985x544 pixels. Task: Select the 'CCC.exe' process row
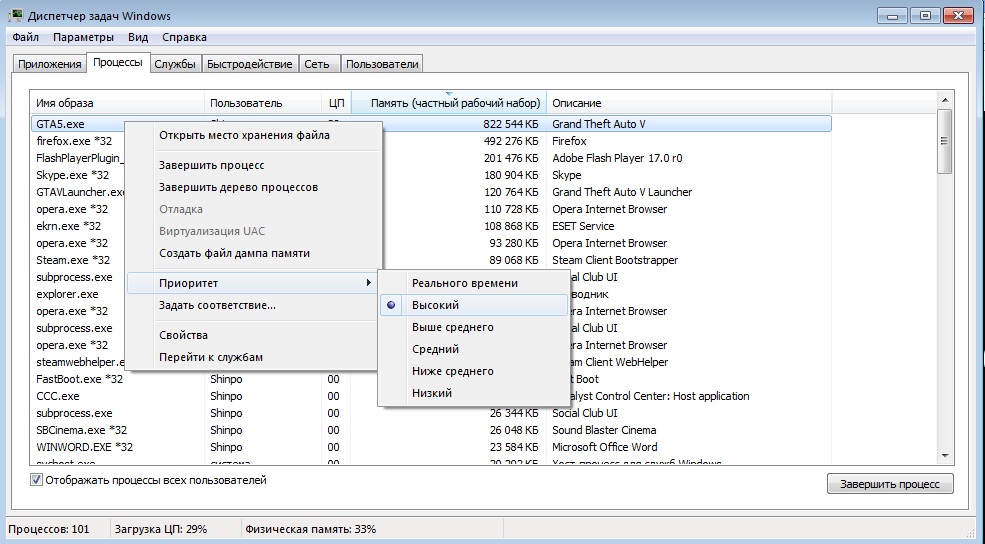pos(431,396)
